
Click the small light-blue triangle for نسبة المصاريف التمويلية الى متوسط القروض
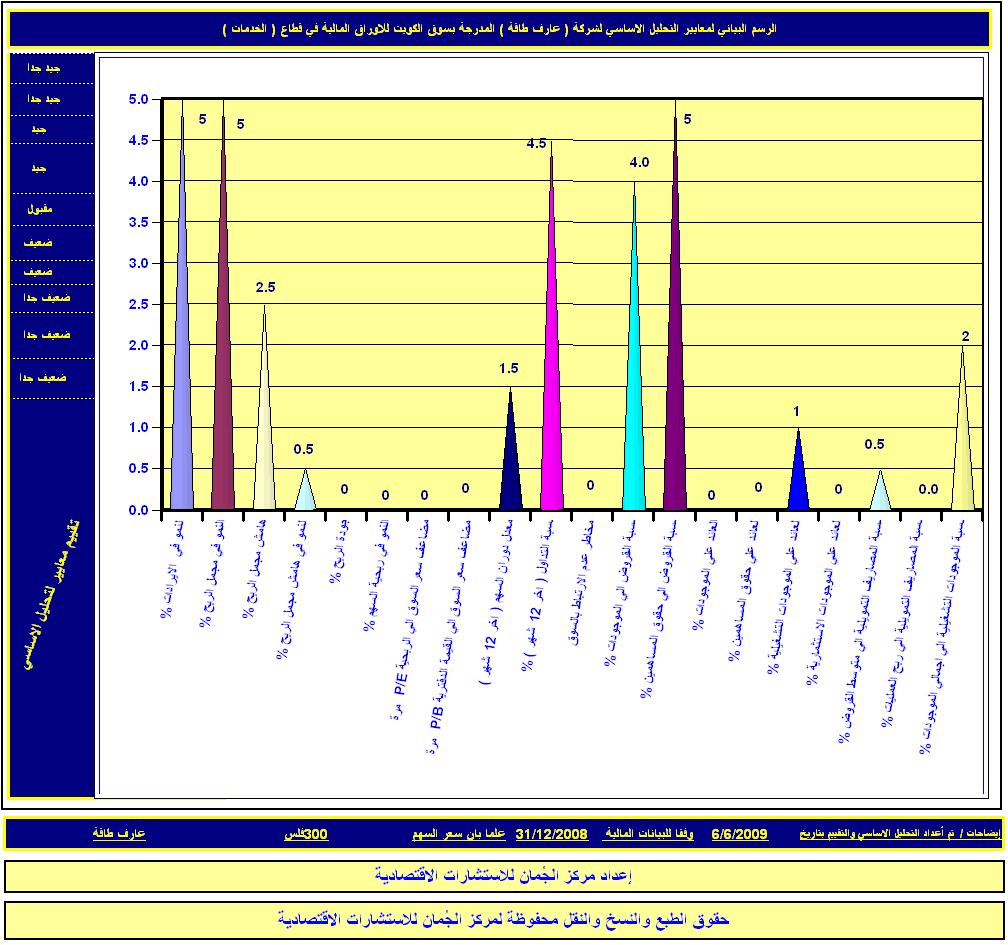click(880, 492)
